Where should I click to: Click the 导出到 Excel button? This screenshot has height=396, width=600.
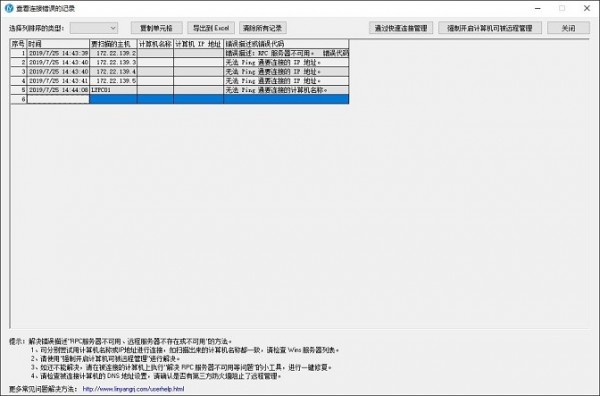tap(211, 28)
